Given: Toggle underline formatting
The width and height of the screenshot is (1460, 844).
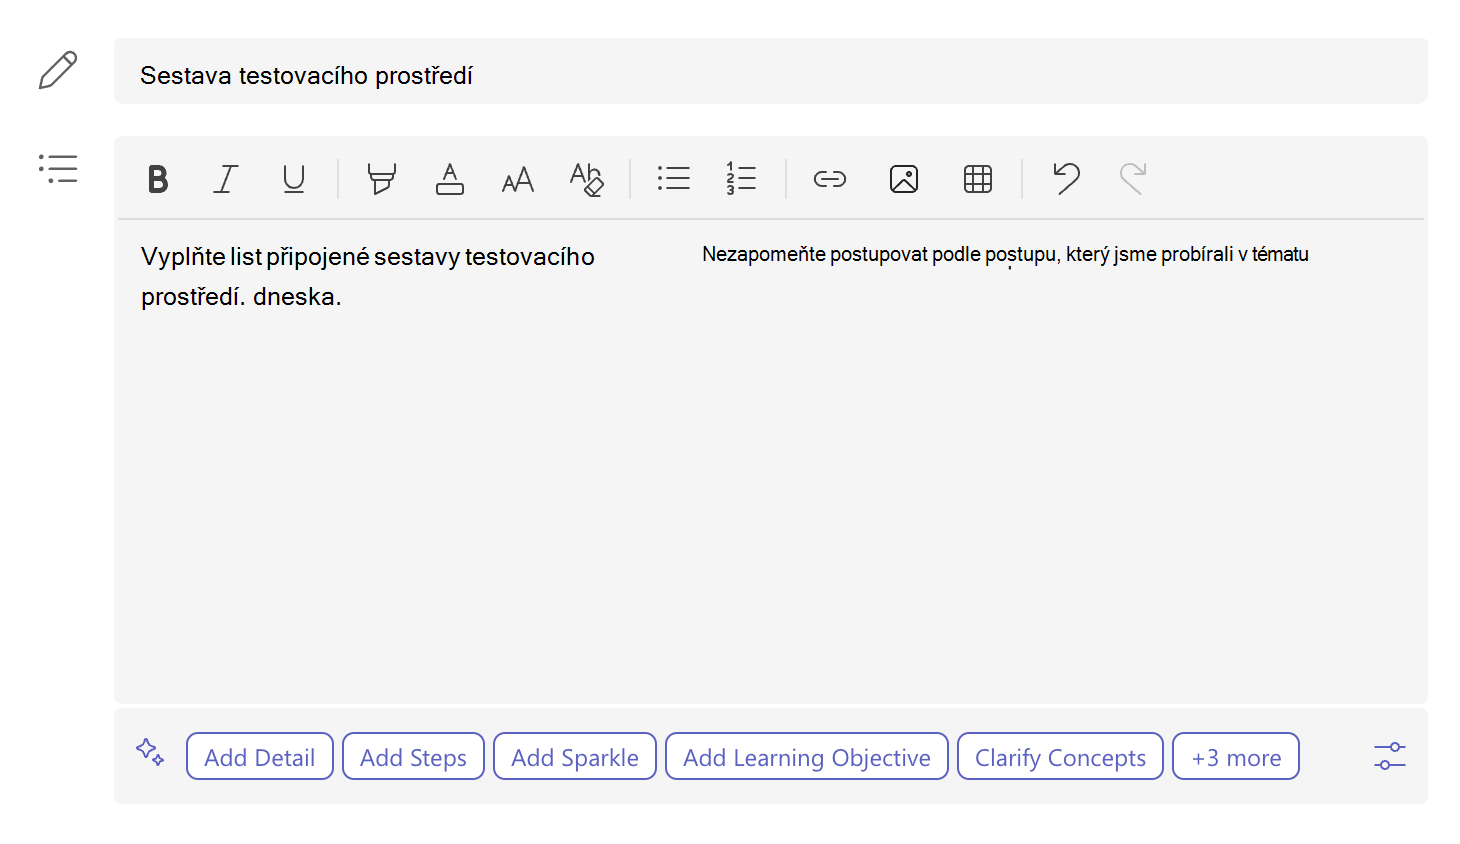Looking at the screenshot, I should coord(293,179).
